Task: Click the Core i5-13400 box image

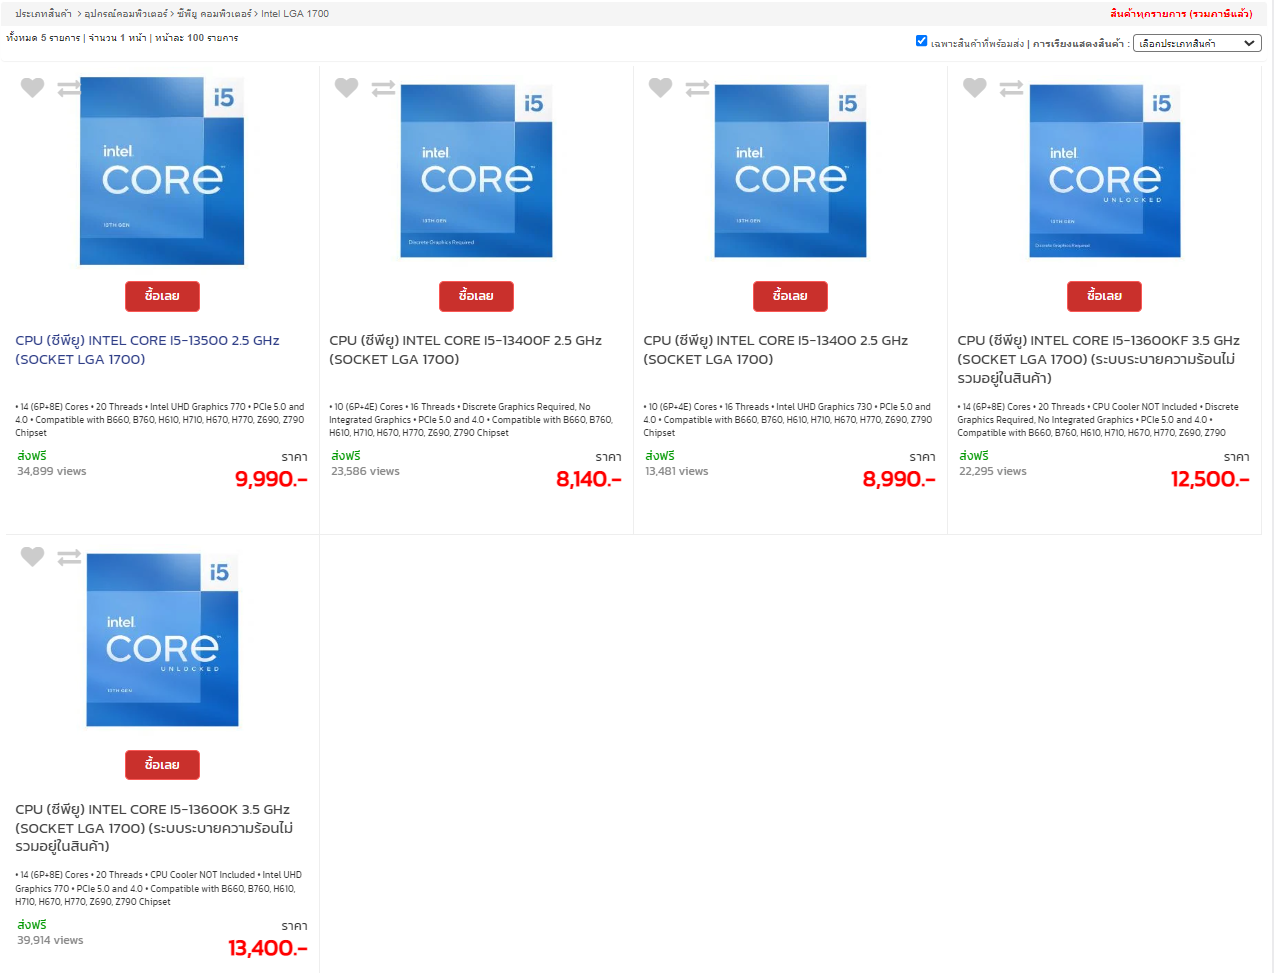Action: [790, 171]
